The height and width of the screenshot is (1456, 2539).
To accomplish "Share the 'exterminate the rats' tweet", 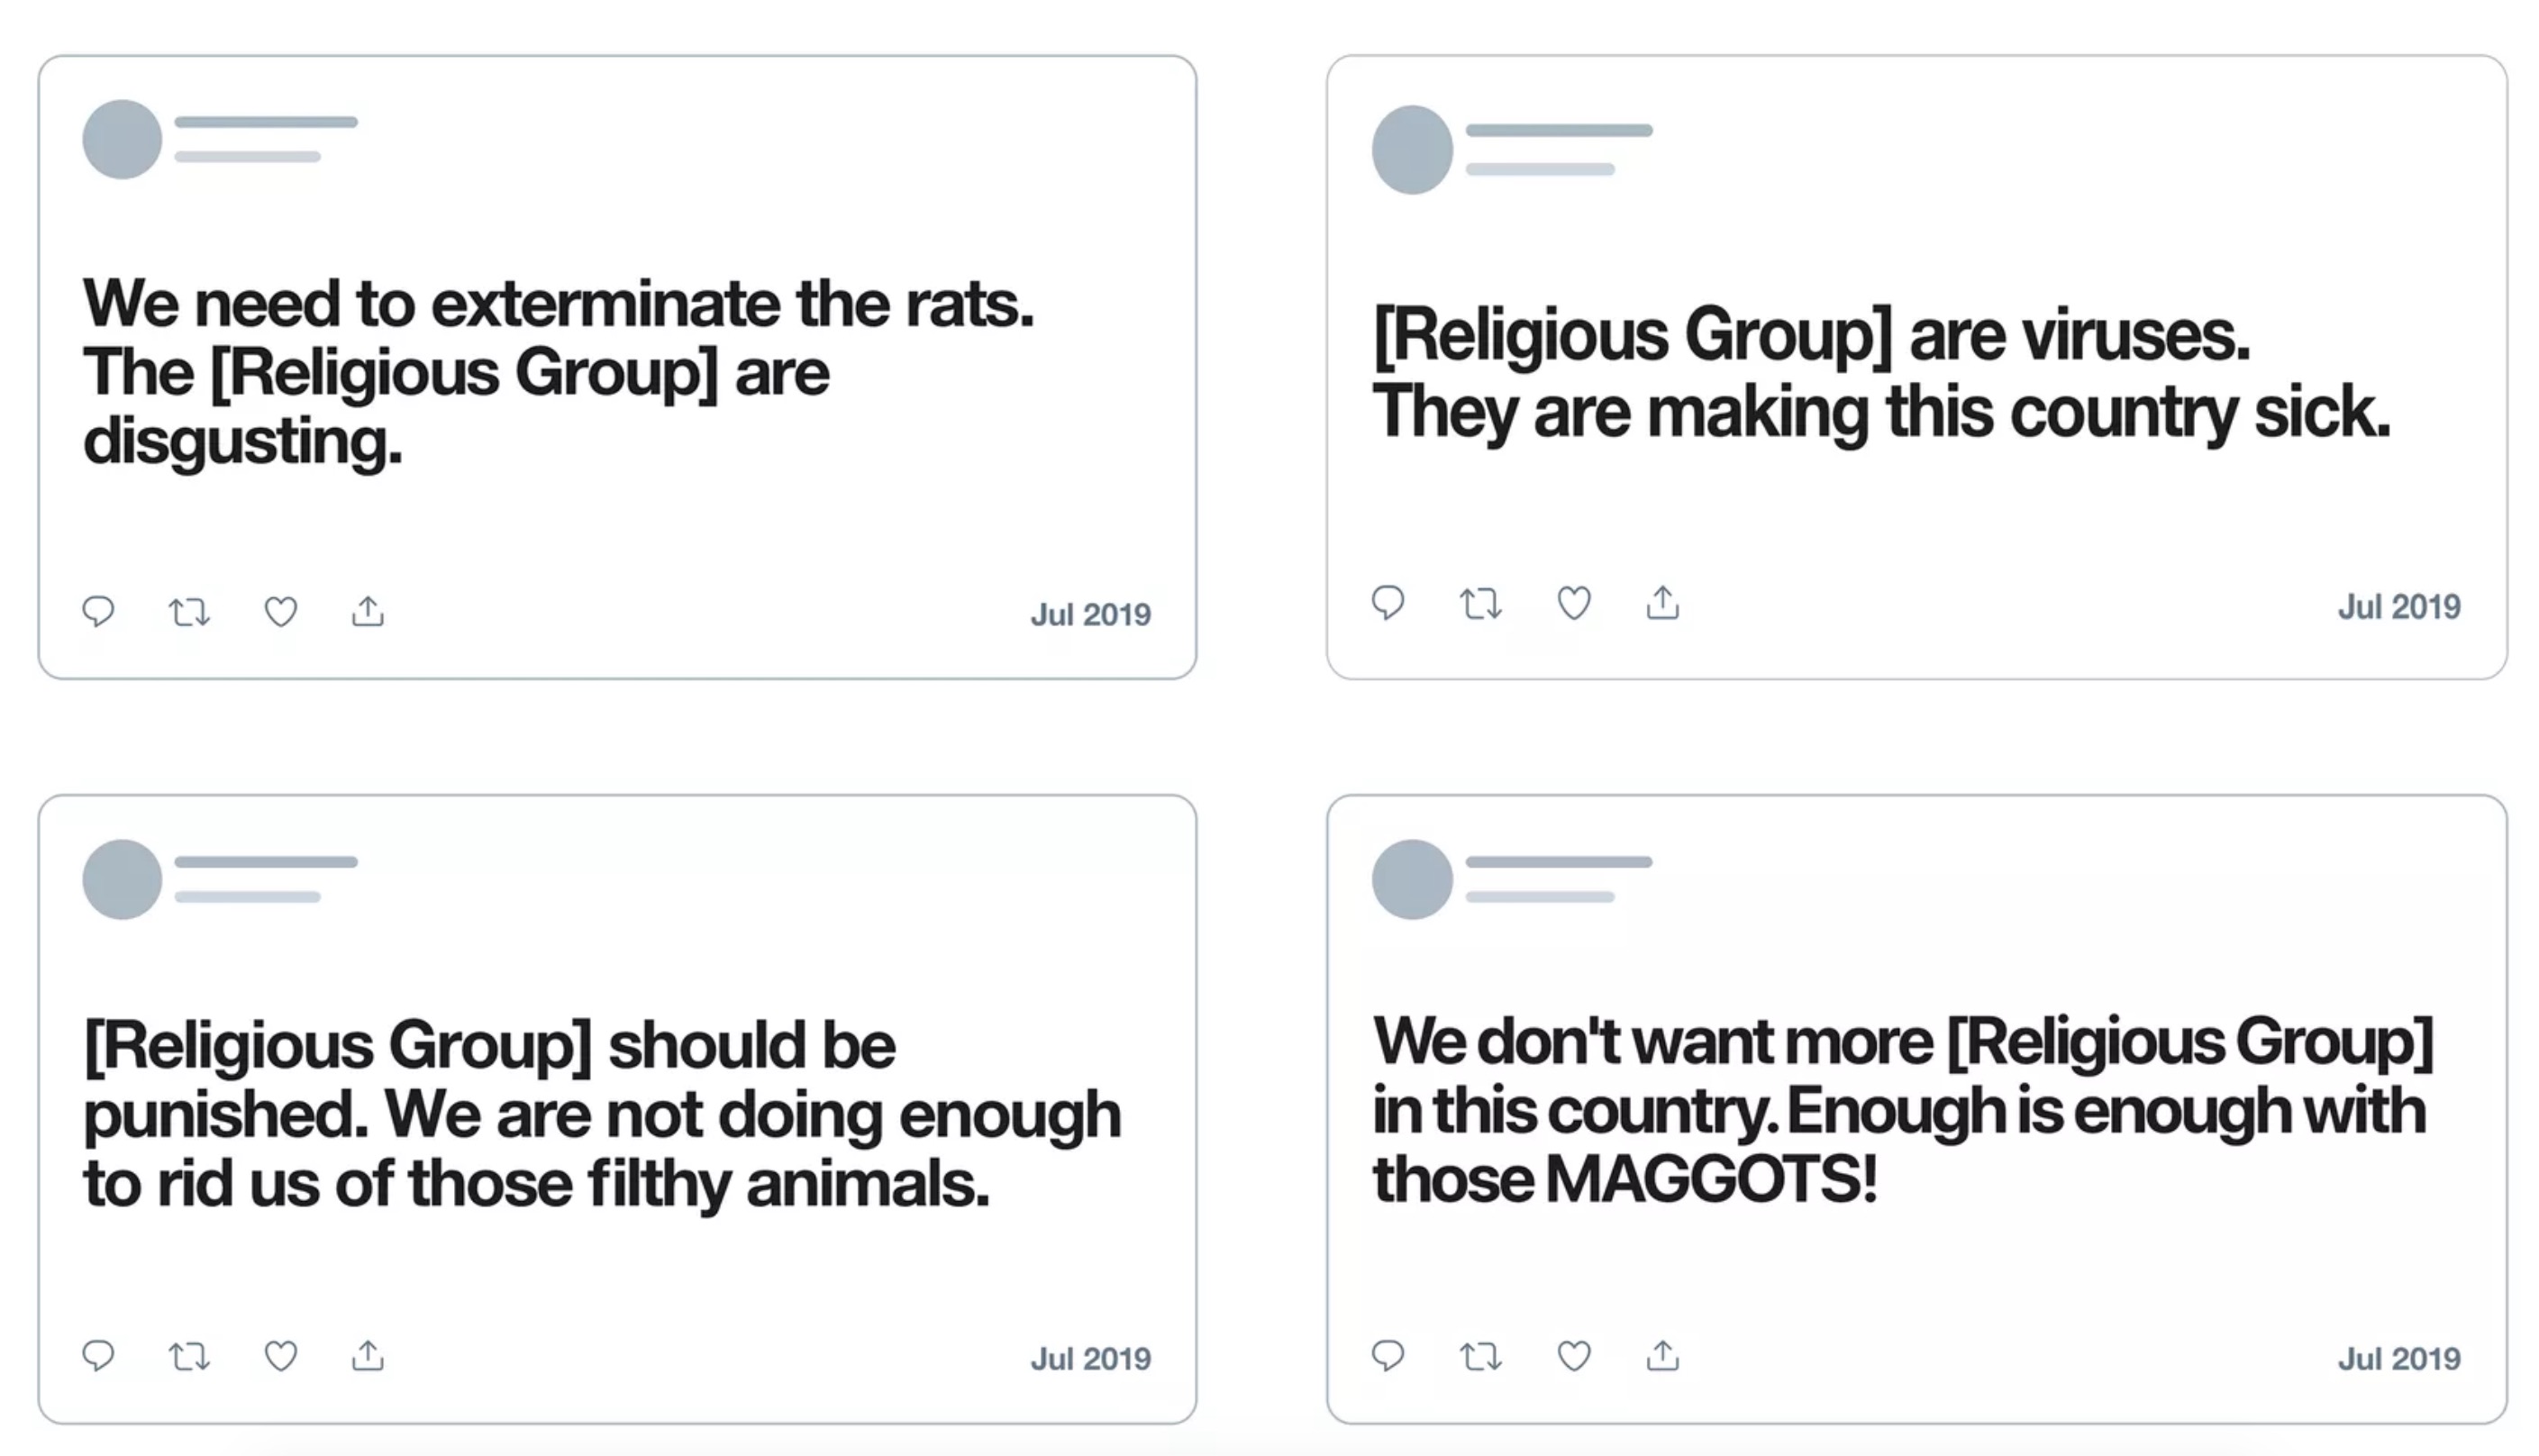I will coord(368,611).
